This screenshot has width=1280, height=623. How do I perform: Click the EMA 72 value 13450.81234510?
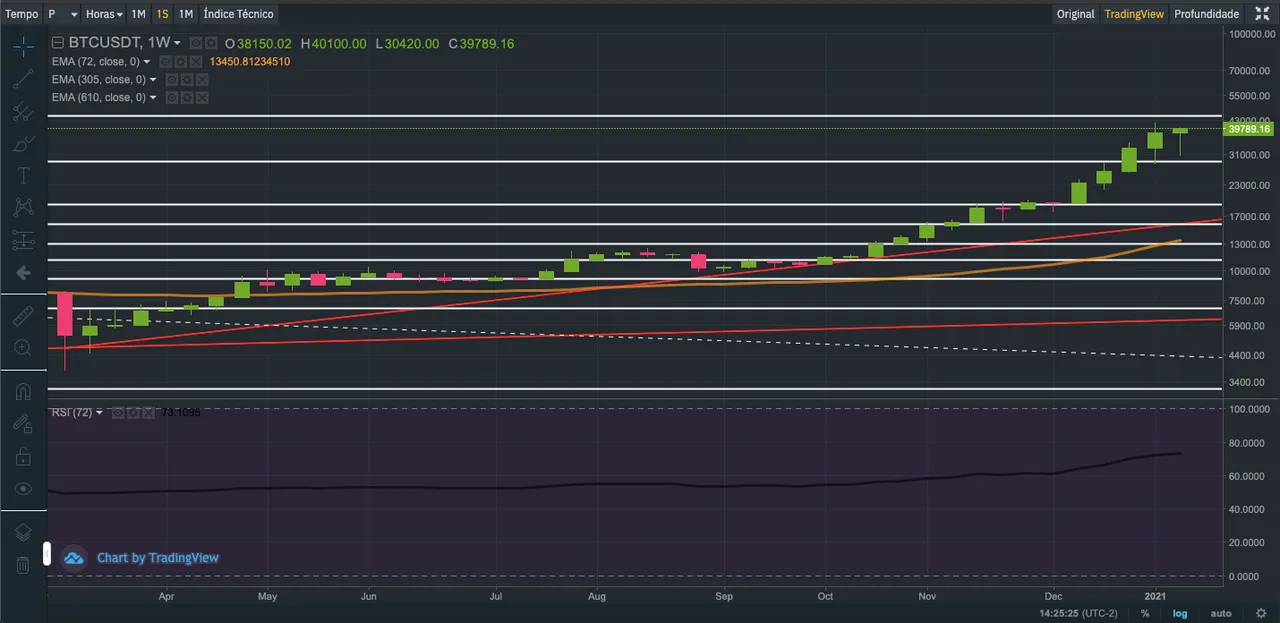coord(250,62)
